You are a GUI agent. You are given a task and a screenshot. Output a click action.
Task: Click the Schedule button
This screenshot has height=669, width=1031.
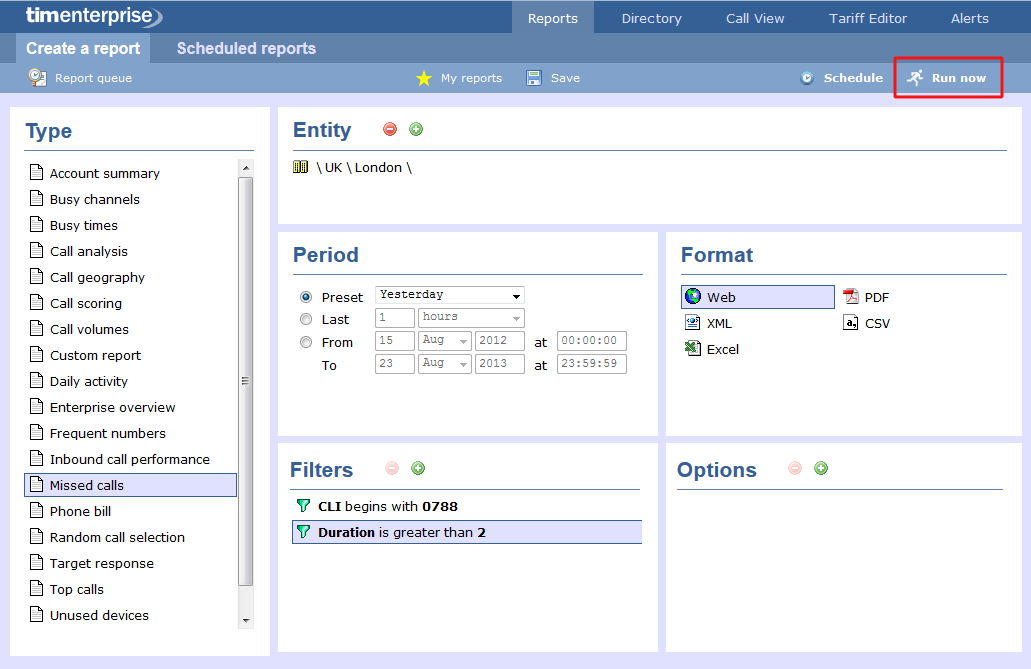pyautogui.click(x=841, y=78)
